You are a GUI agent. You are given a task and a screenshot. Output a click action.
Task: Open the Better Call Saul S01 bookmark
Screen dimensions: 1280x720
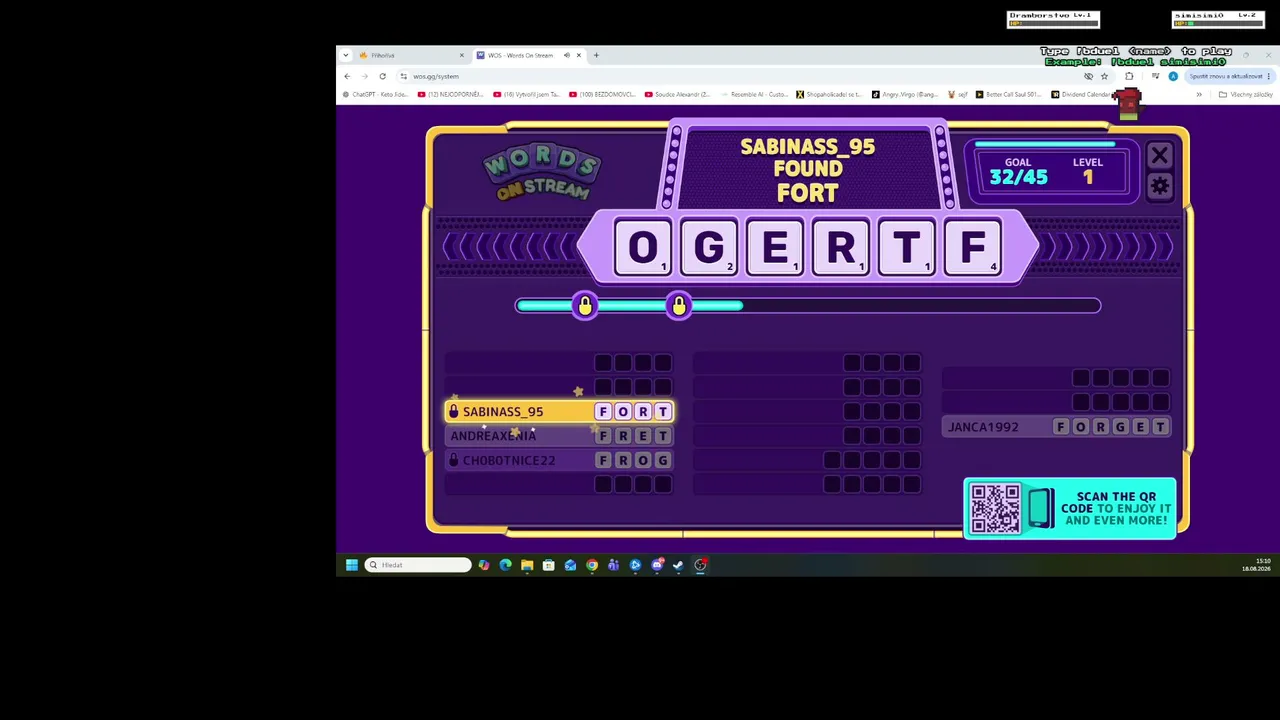pyautogui.click(x=1009, y=95)
